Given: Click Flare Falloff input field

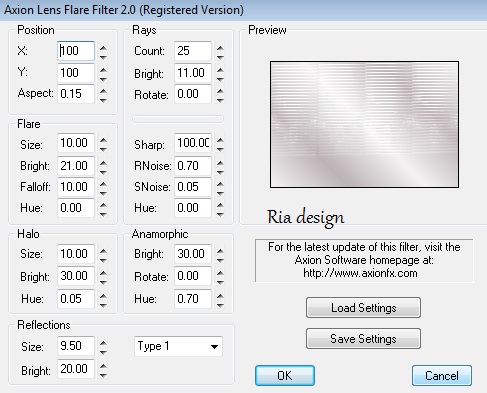Looking at the screenshot, I should (76, 187).
